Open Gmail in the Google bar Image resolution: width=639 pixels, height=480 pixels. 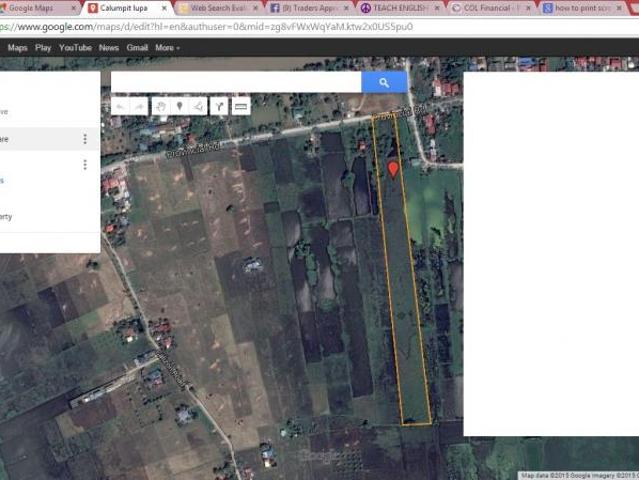(137, 48)
